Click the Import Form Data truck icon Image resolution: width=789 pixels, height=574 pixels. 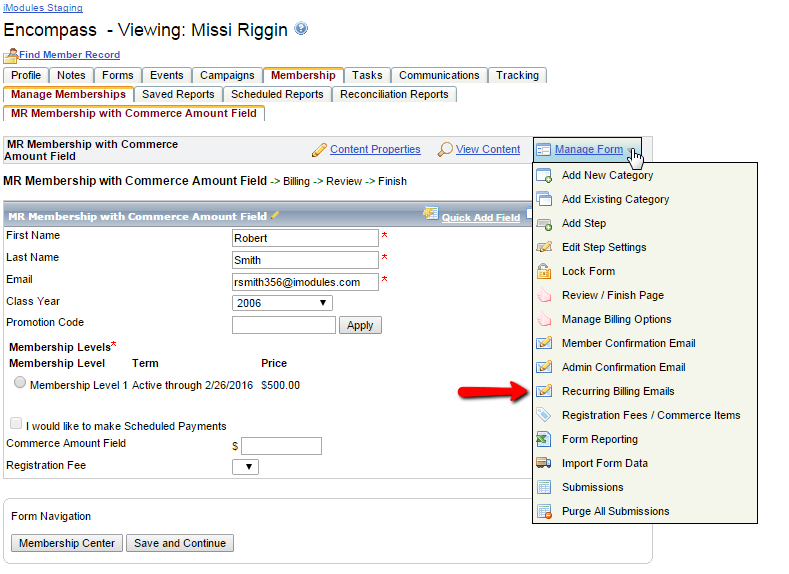click(544, 463)
